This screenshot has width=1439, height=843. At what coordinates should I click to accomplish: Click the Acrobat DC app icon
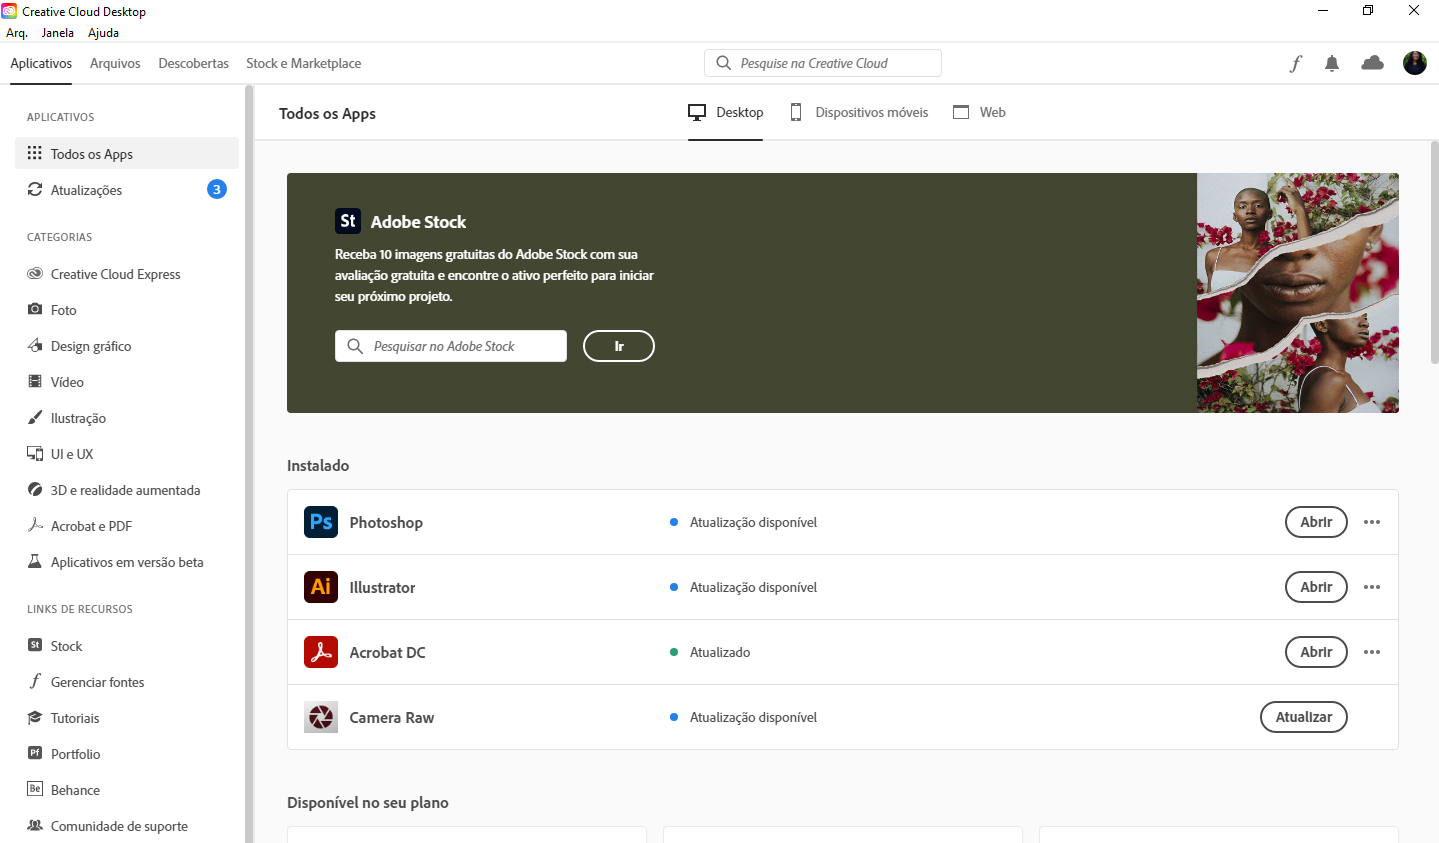point(321,652)
